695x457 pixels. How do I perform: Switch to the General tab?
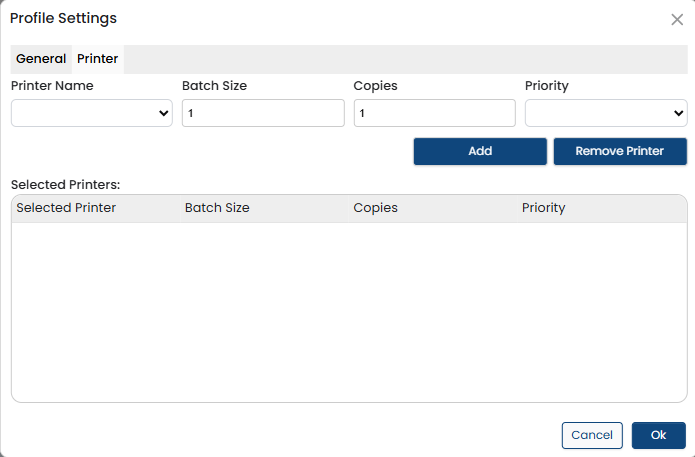[41, 59]
